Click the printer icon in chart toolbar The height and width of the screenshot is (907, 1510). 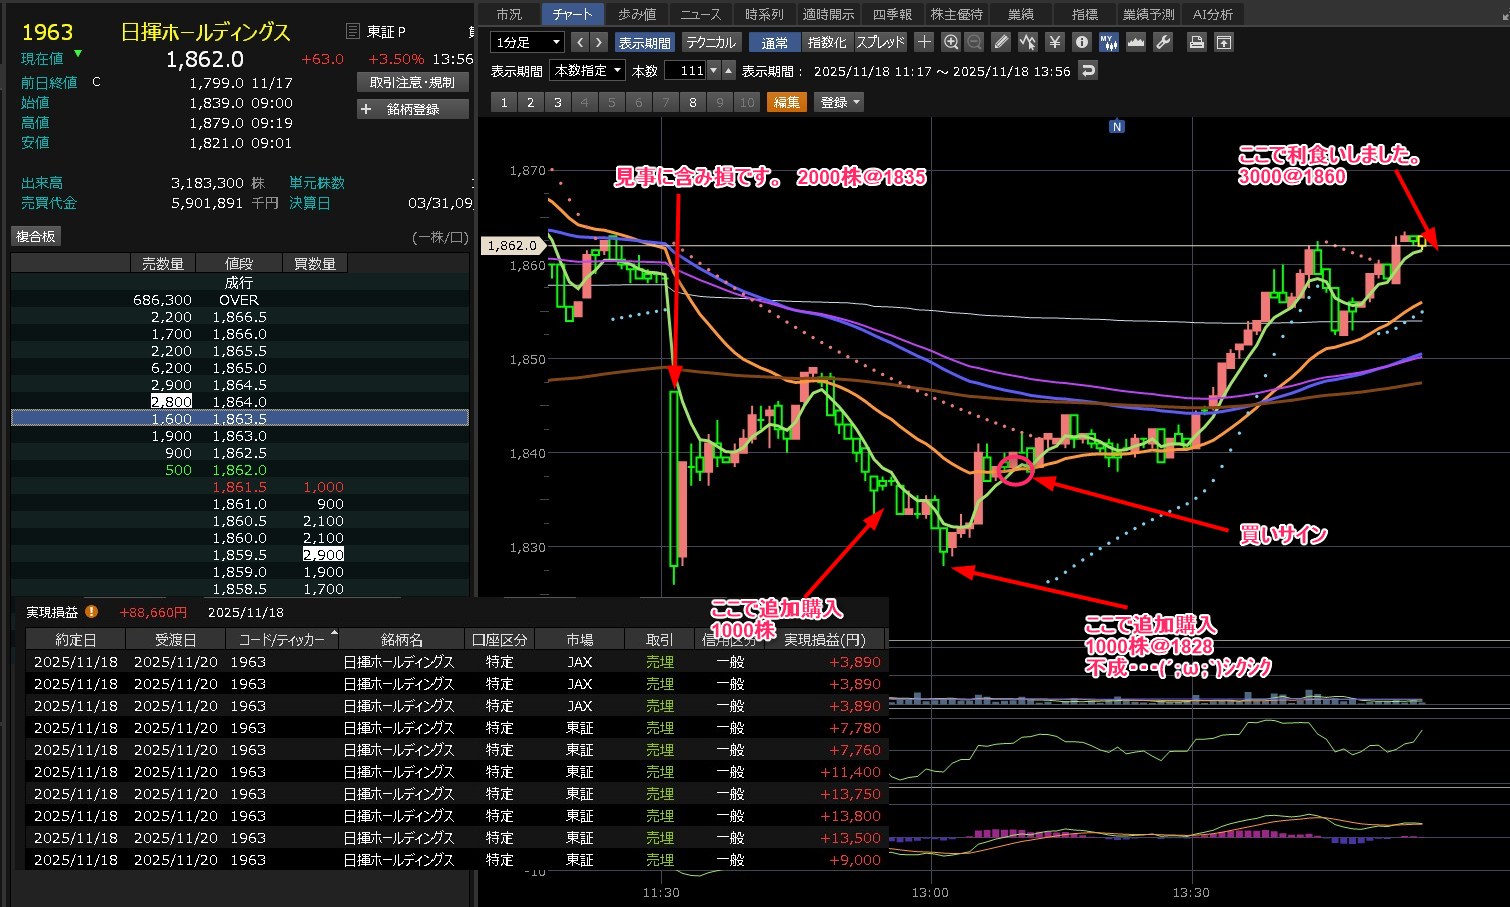pyautogui.click(x=1196, y=42)
